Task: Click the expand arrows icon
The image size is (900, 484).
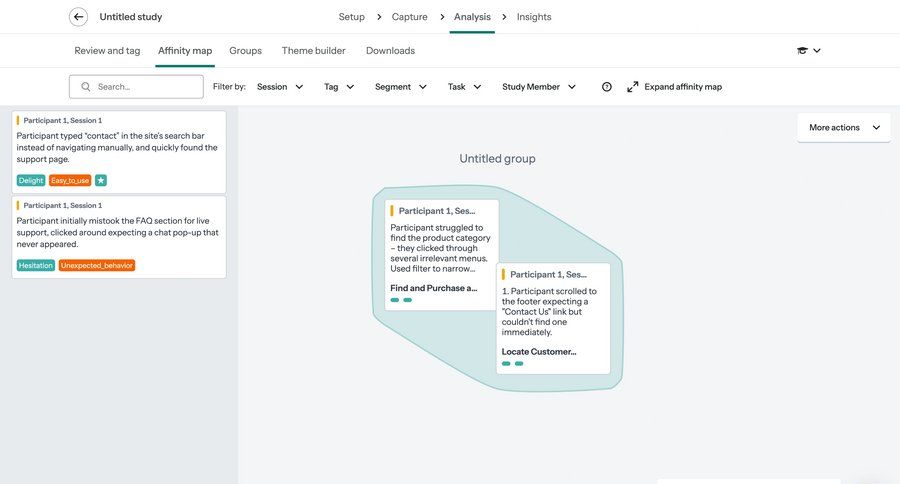Action: point(632,87)
